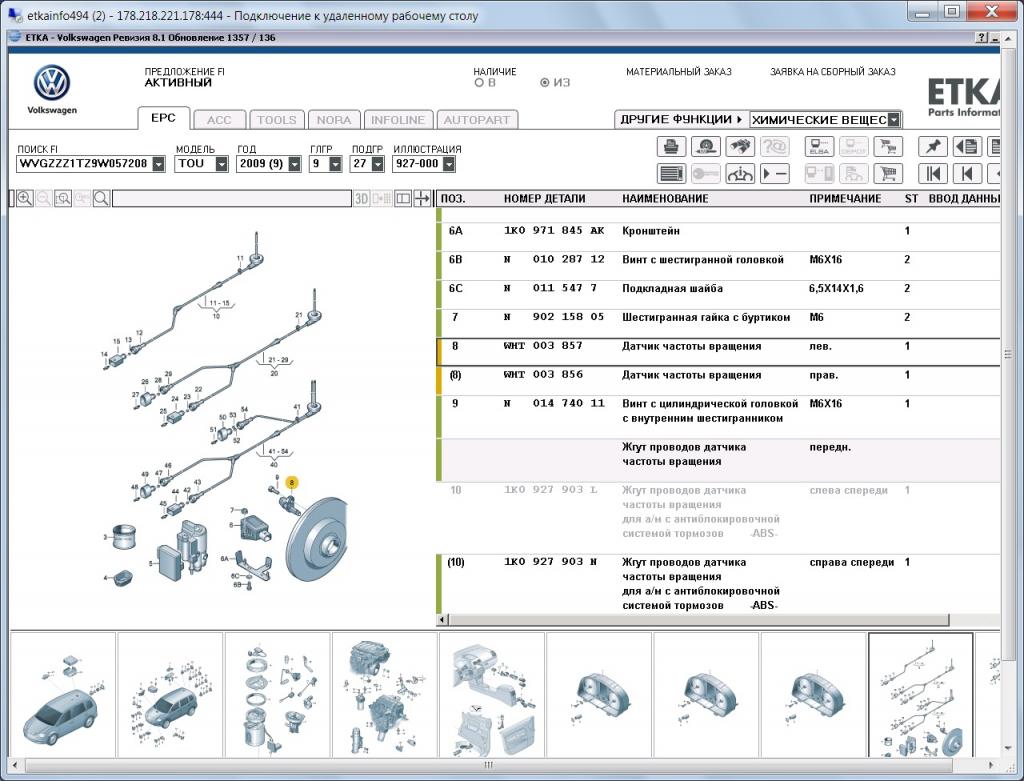Select row 6A part 1K0 971 845 AK
1024x781 pixels.
point(718,237)
